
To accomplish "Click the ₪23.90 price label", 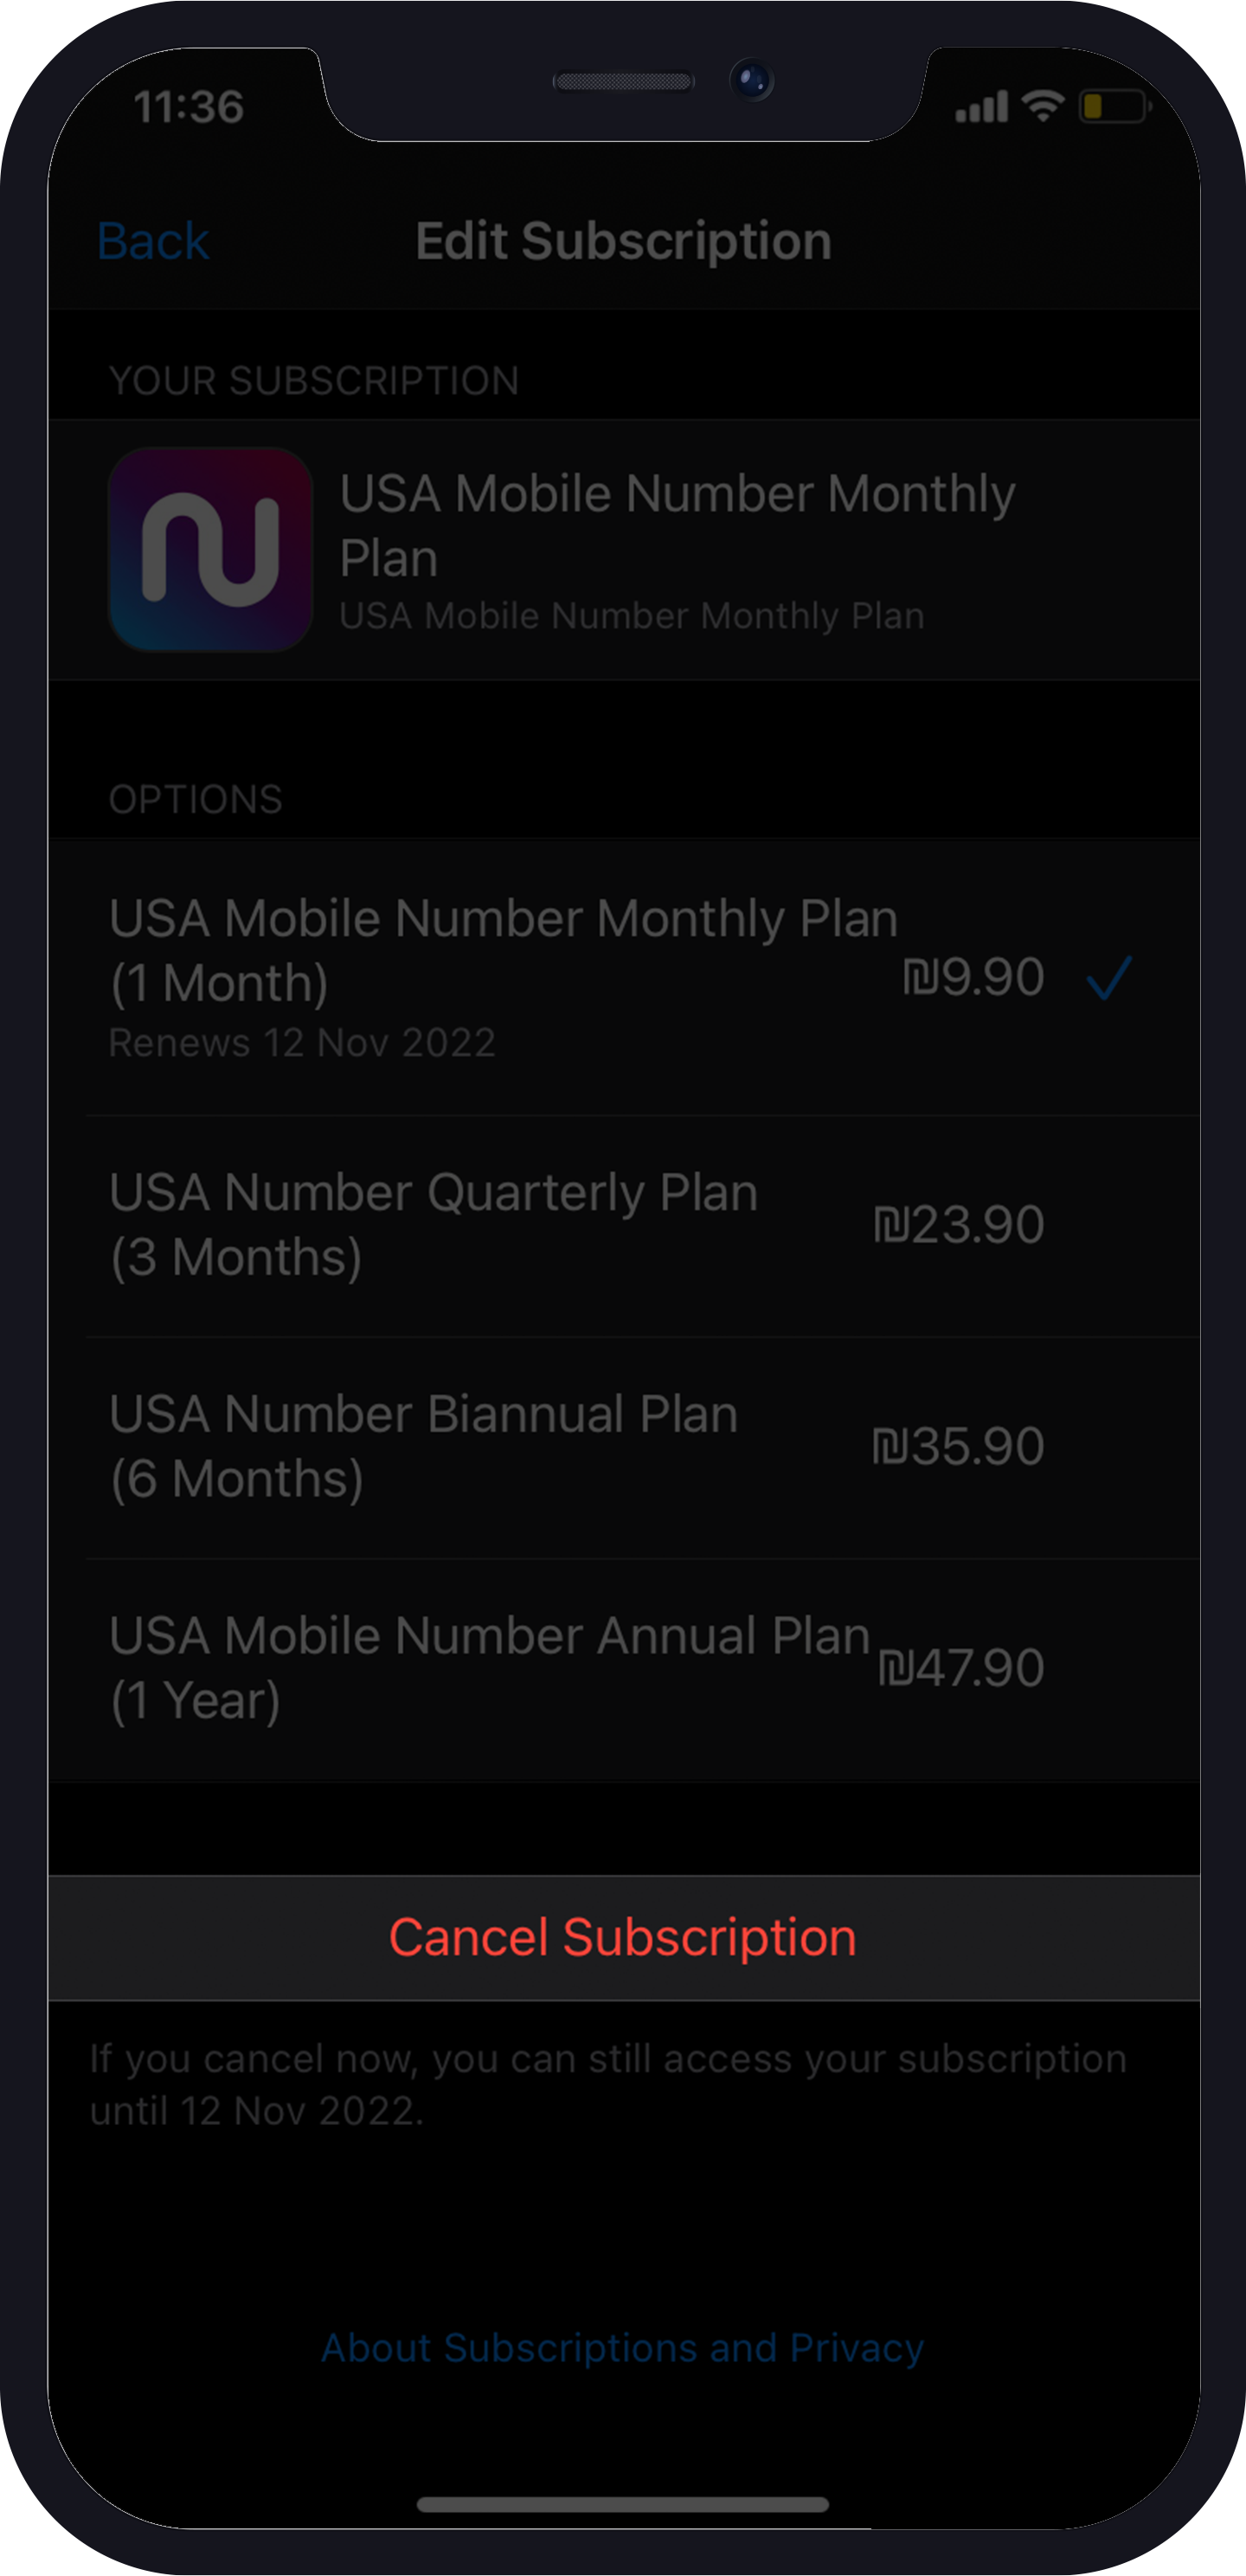I will [958, 1225].
